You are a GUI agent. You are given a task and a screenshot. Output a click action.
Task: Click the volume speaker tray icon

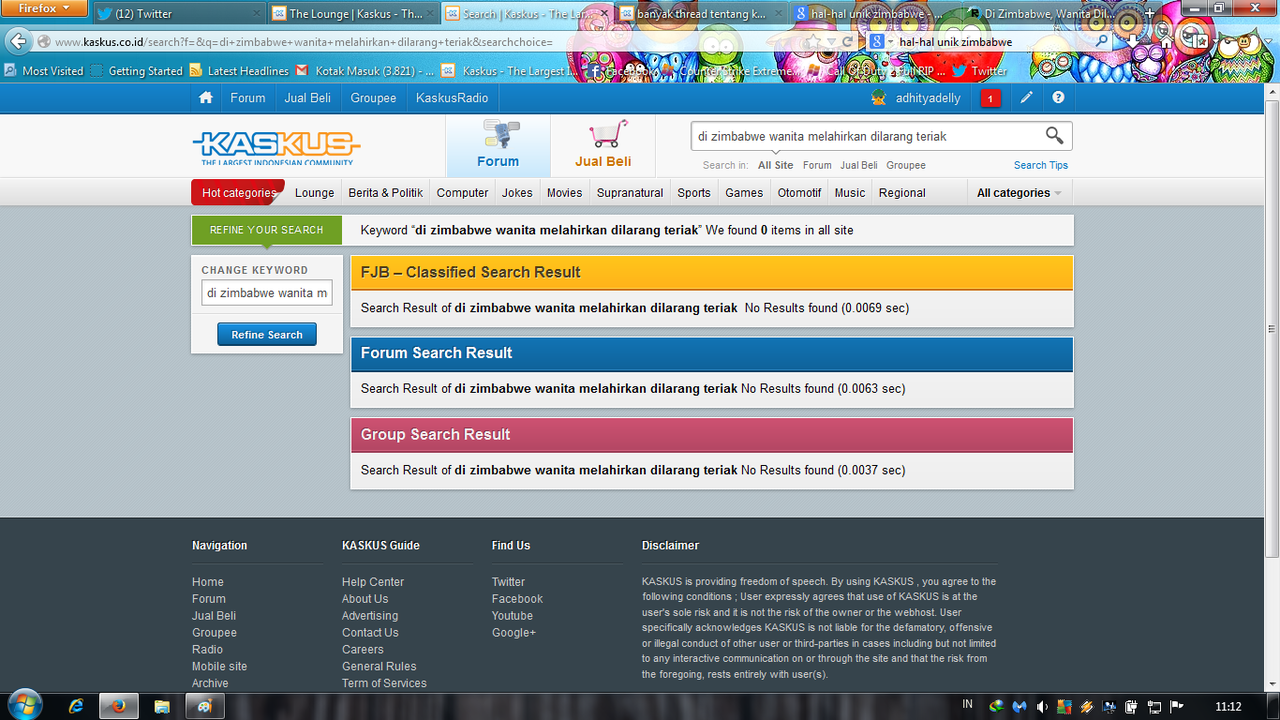(x=1042, y=706)
